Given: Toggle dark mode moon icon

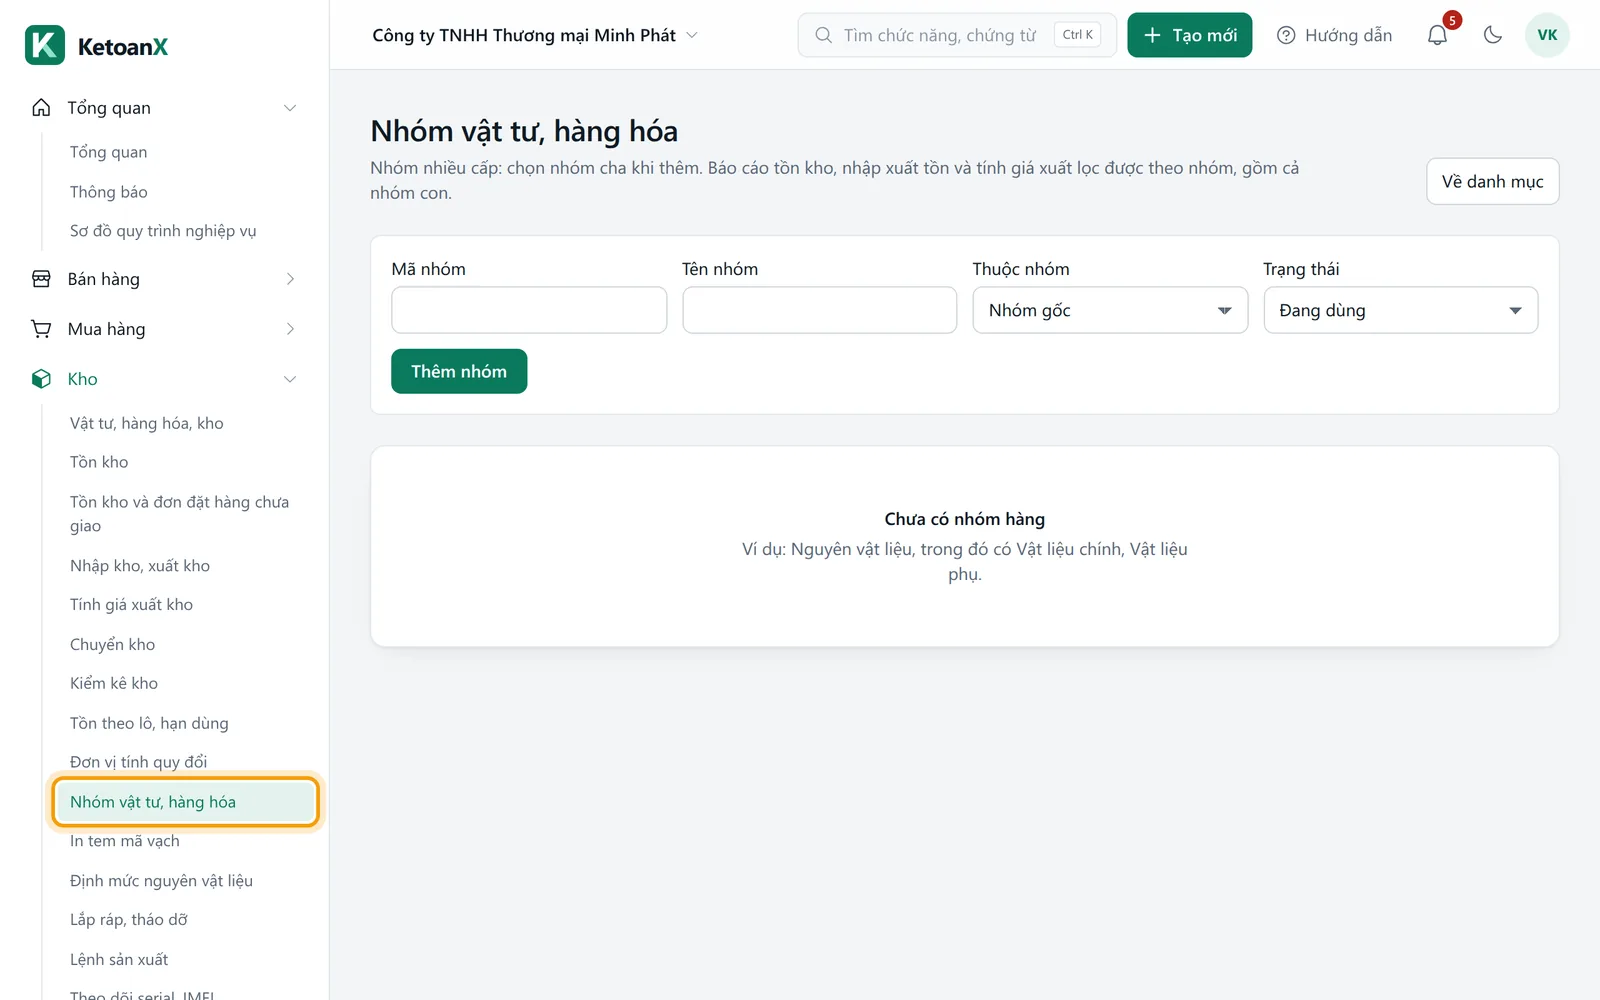Looking at the screenshot, I should coord(1493,35).
